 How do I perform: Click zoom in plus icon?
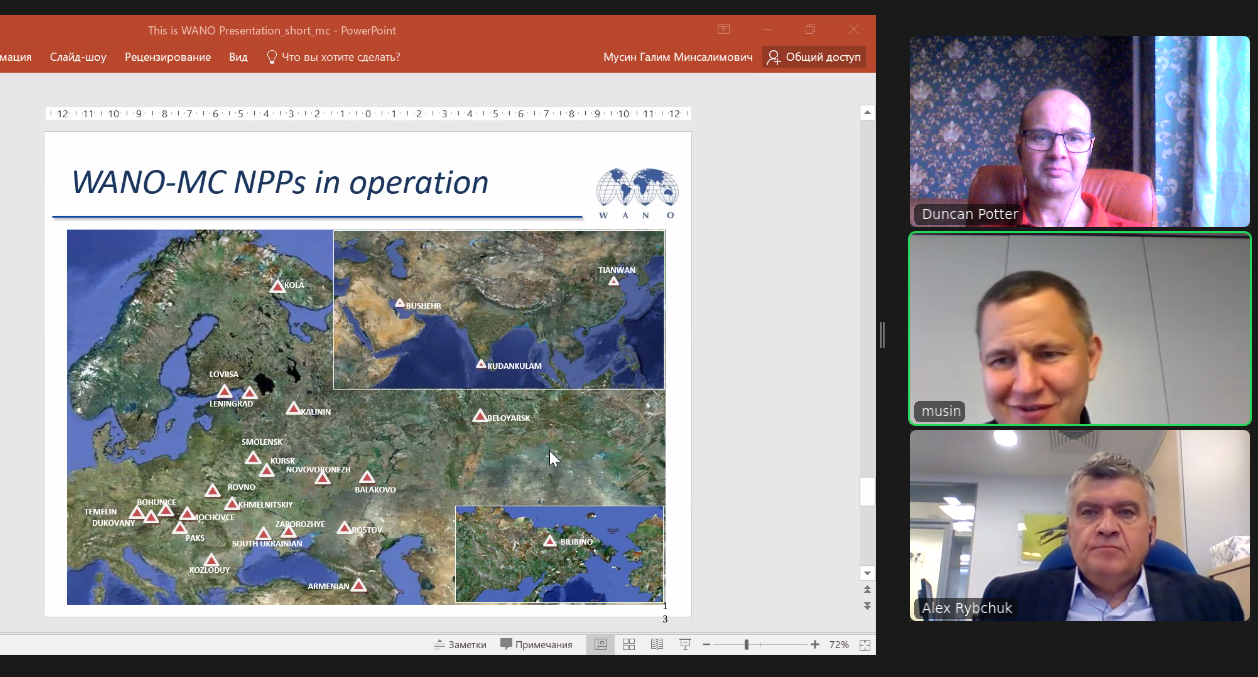coord(815,645)
